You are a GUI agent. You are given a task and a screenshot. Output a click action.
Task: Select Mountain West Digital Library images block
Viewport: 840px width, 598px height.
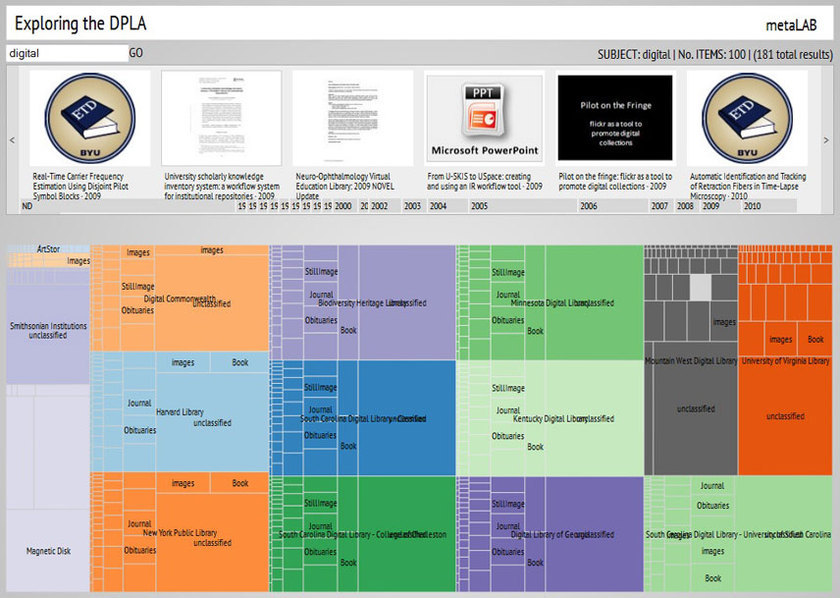point(724,322)
